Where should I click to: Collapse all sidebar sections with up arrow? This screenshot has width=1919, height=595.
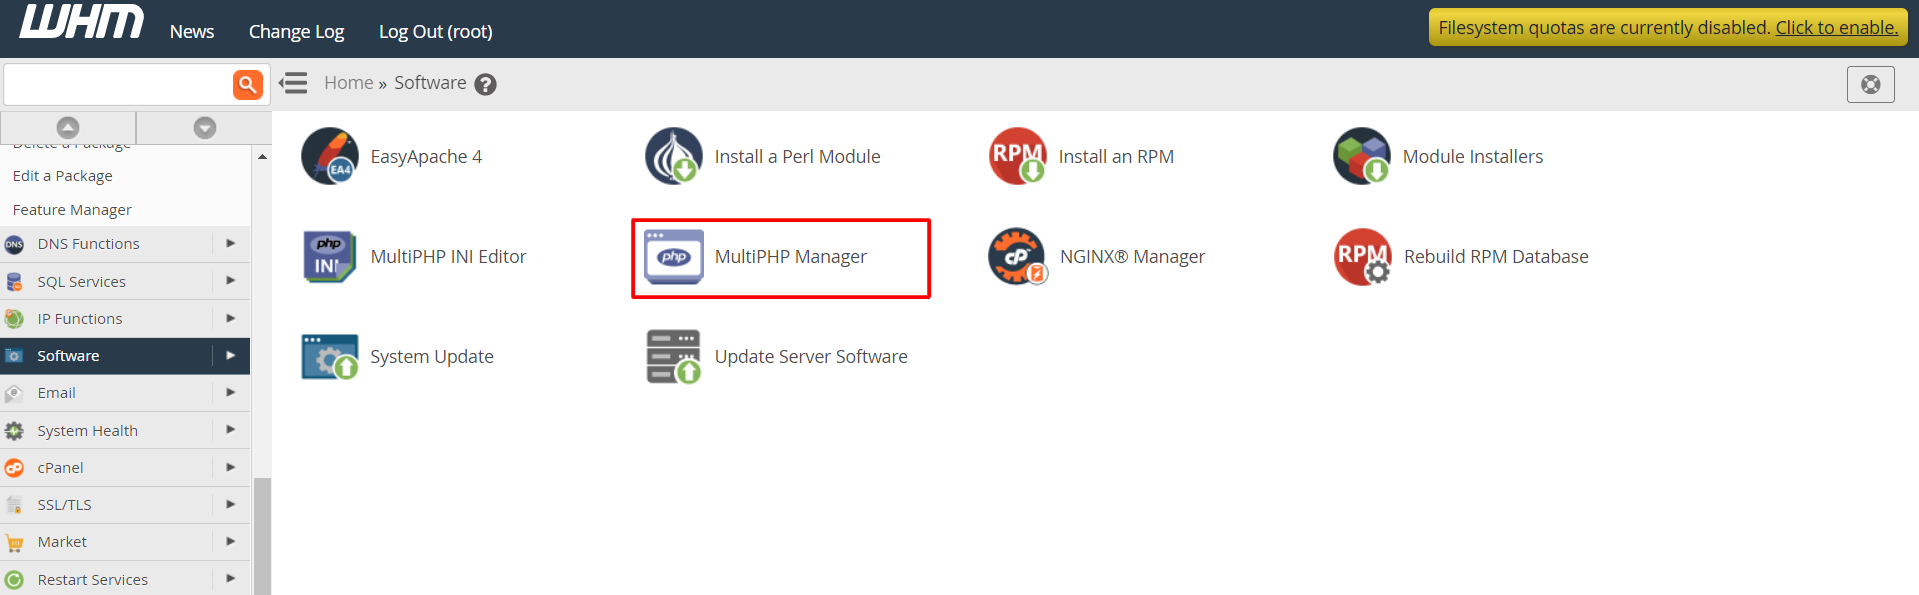click(68, 128)
